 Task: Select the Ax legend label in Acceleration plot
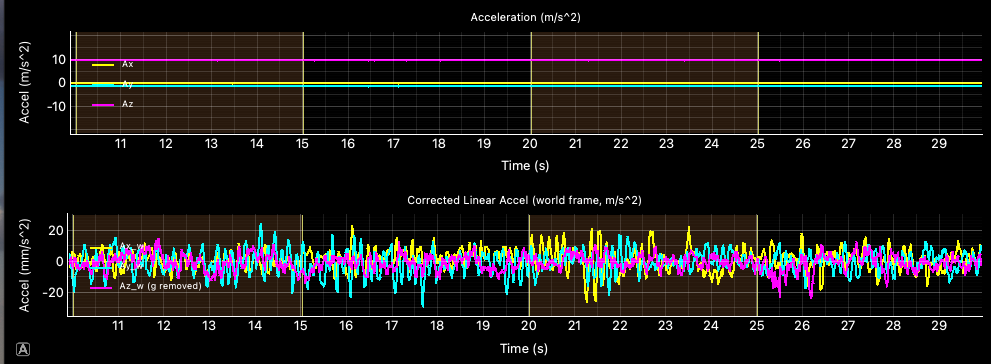coord(127,64)
